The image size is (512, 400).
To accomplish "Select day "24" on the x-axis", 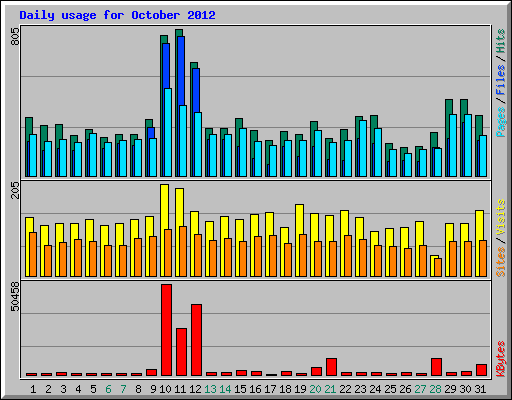I will [375, 389].
